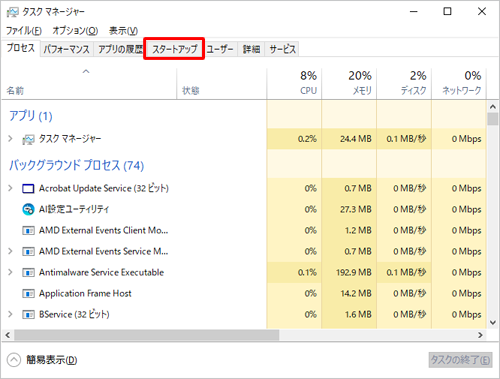The width and height of the screenshot is (500, 379).
Task: Sort by the 状態 column header
Action: (x=222, y=83)
